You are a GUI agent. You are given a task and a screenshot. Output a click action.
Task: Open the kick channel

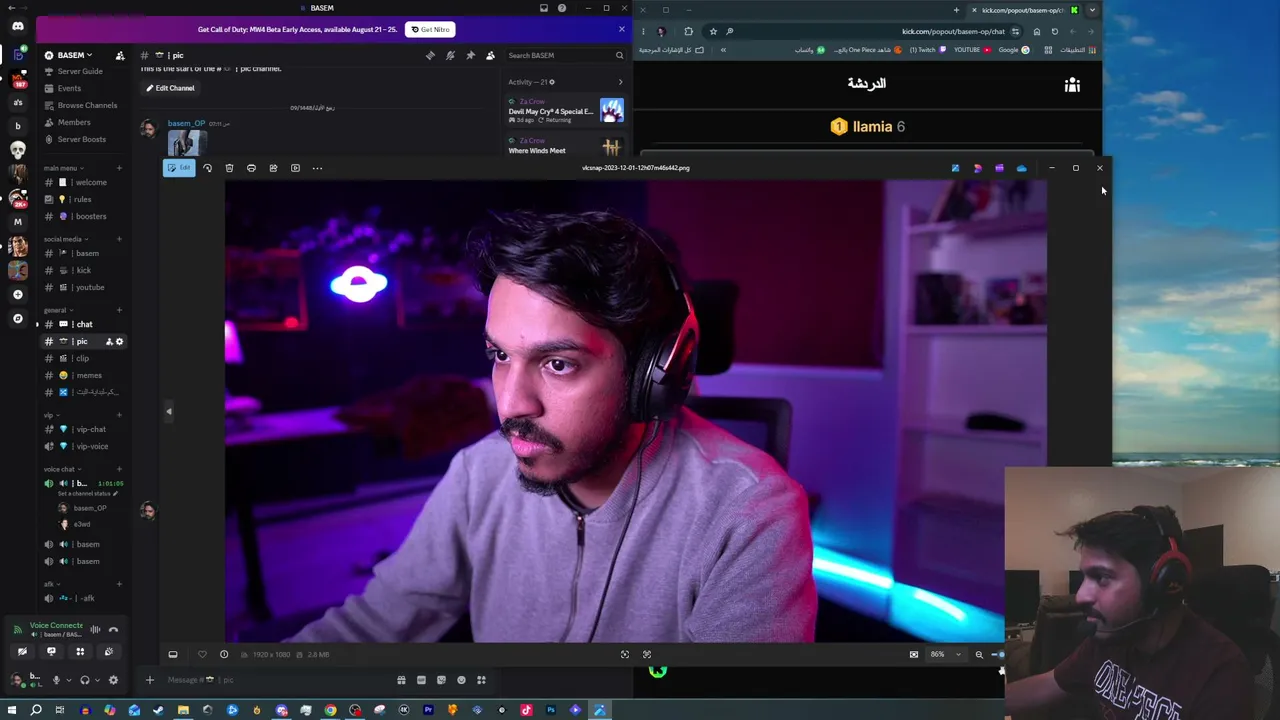pyautogui.click(x=84, y=270)
